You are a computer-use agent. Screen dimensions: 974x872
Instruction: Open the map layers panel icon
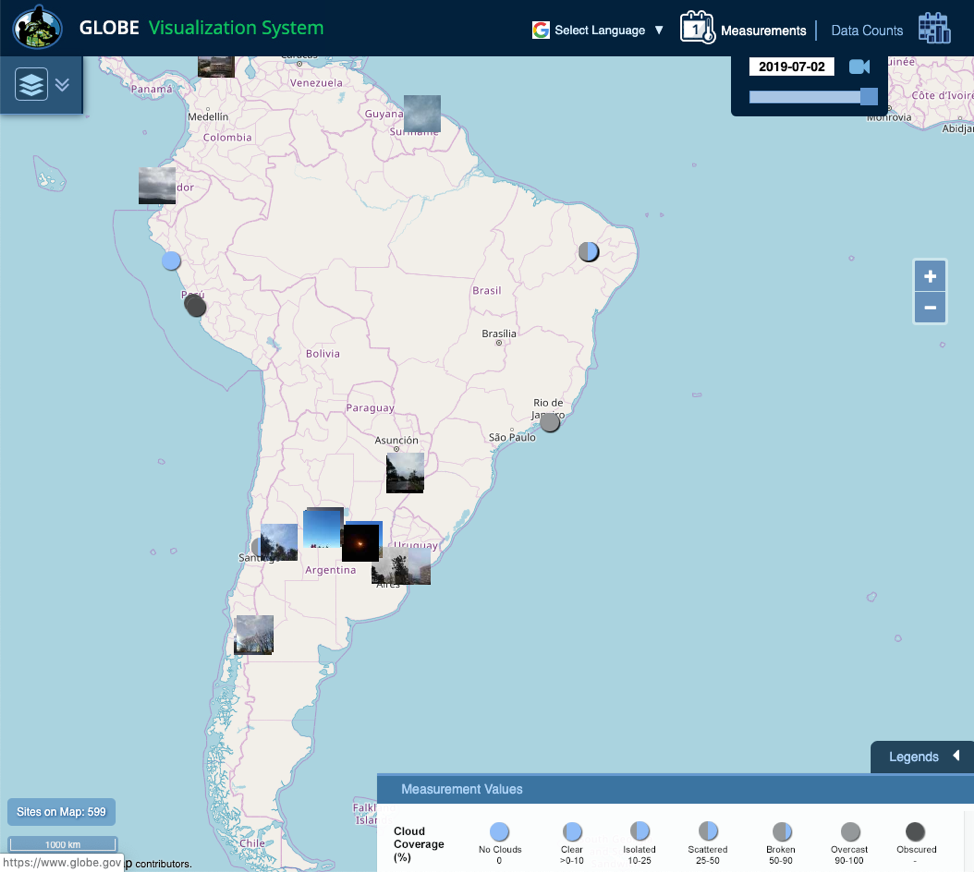[x=32, y=84]
